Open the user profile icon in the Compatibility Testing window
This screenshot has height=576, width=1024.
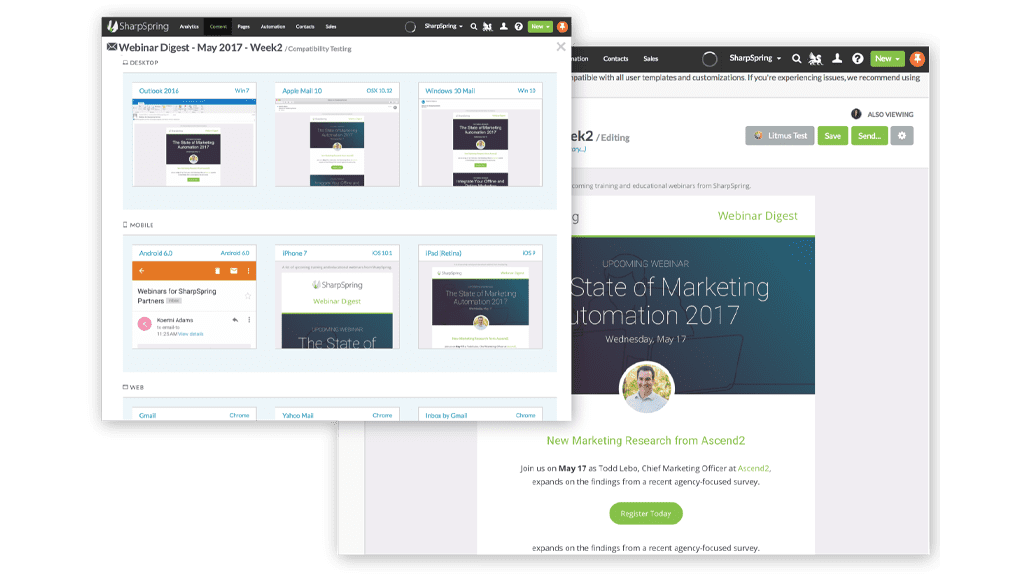[x=504, y=27]
